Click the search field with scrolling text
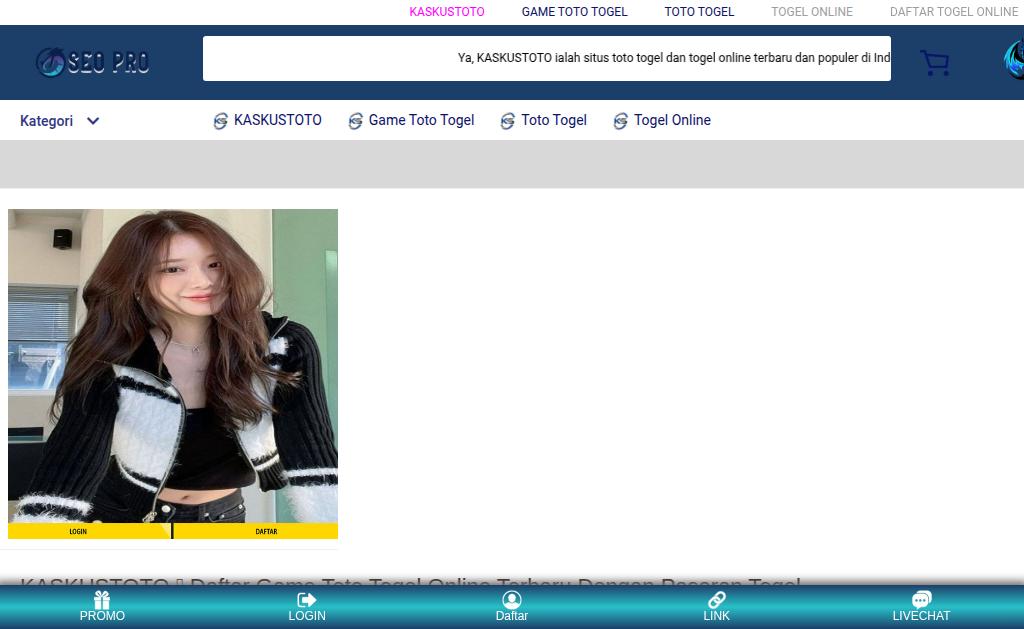Screen dimensions: 1024x629 pos(547,58)
